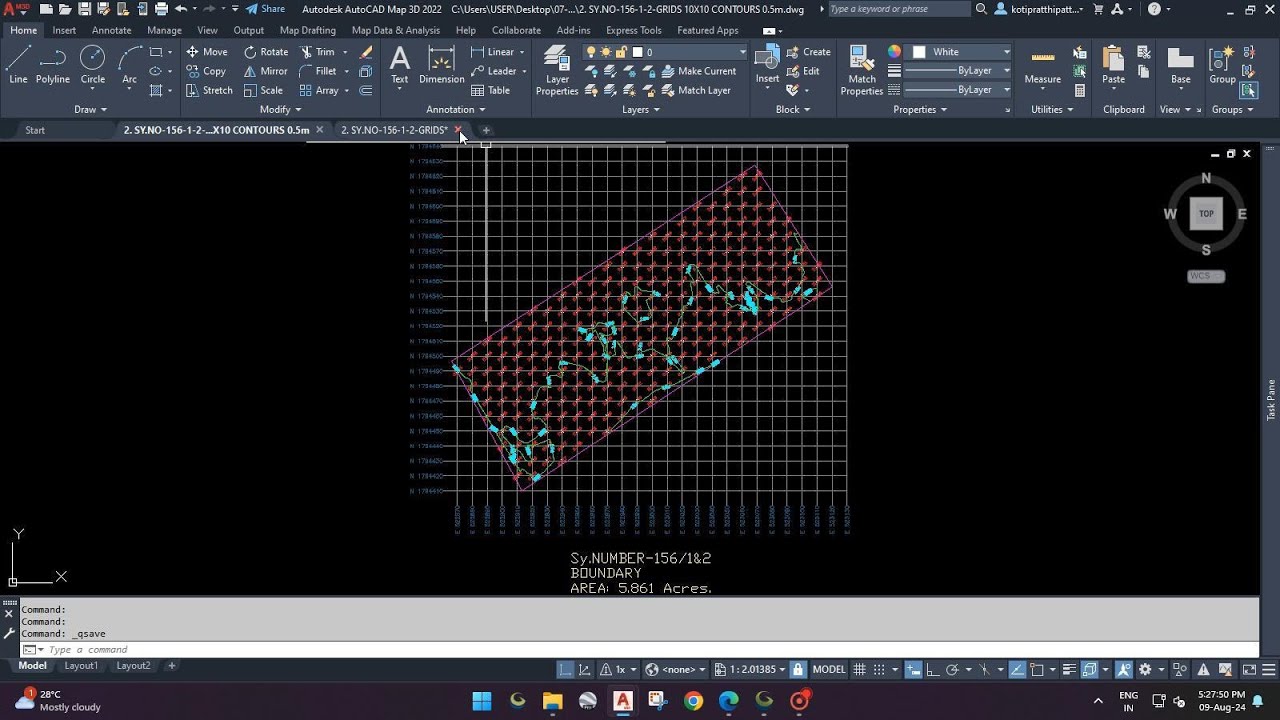Select the Scale command
1280x720 pixels.
263,90
